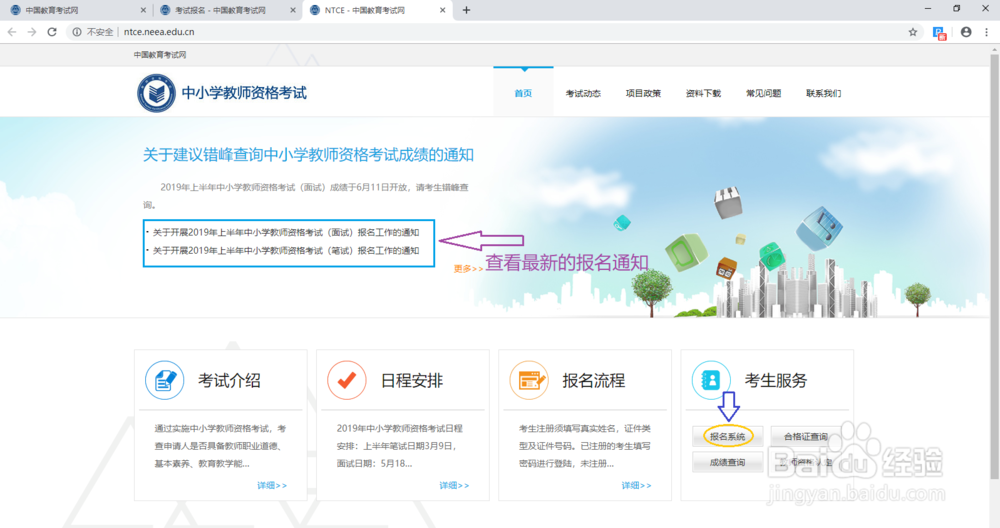Click the browser back arrow
Screen dimensions: 1000x528
[x=12, y=32]
